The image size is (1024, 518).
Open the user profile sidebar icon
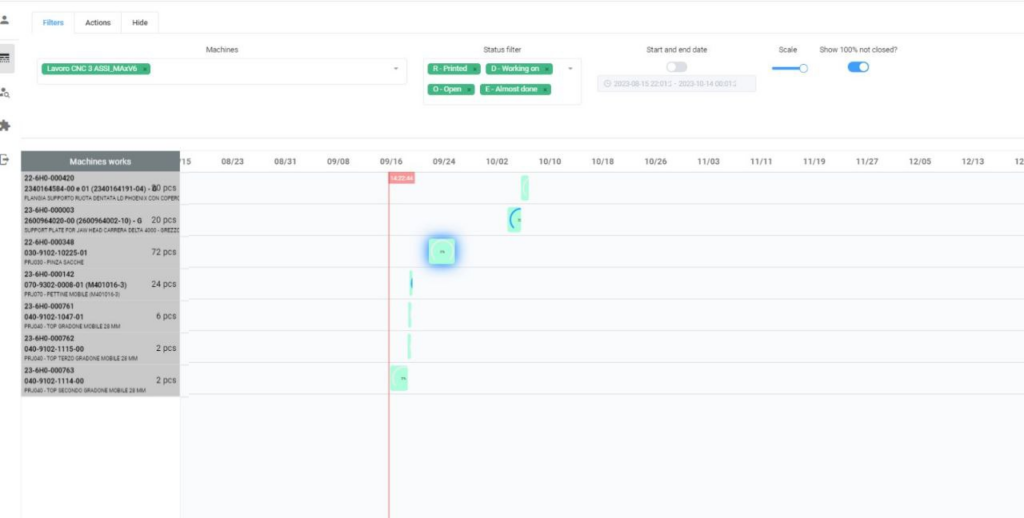5,20
